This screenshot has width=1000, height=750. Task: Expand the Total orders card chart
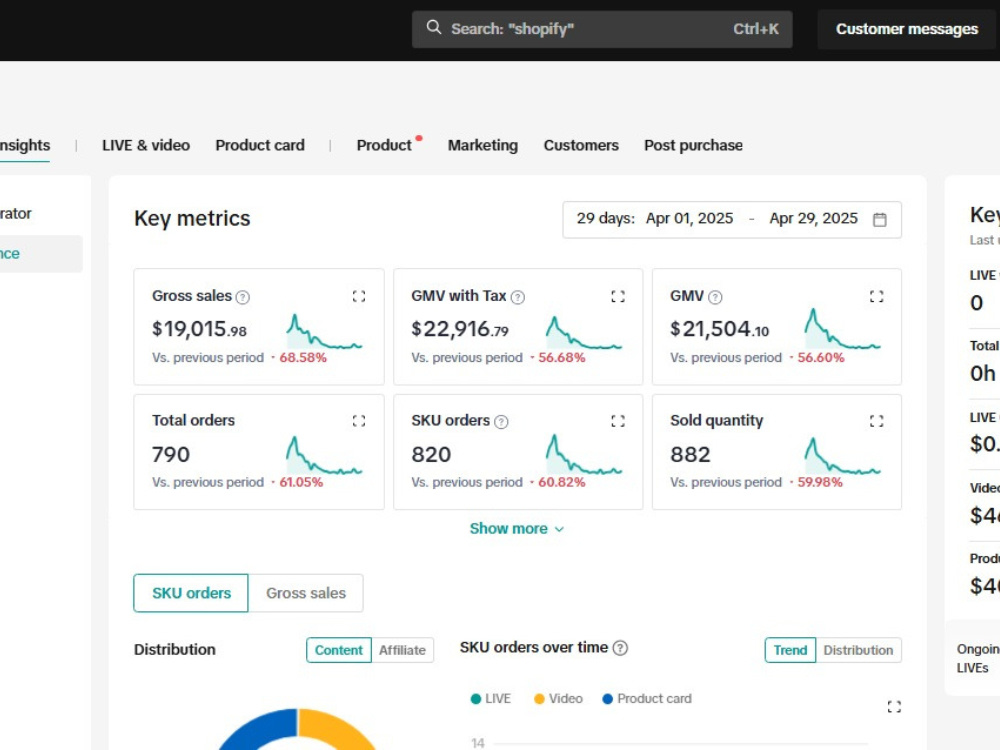click(359, 421)
